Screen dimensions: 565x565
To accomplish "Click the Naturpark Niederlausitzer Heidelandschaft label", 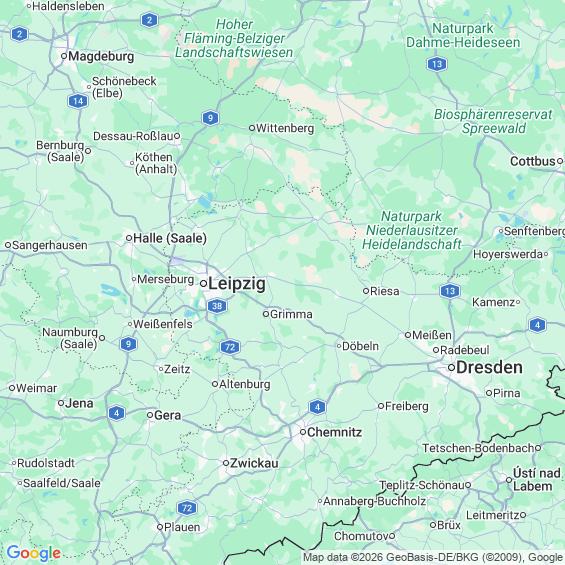I will (411, 230).
